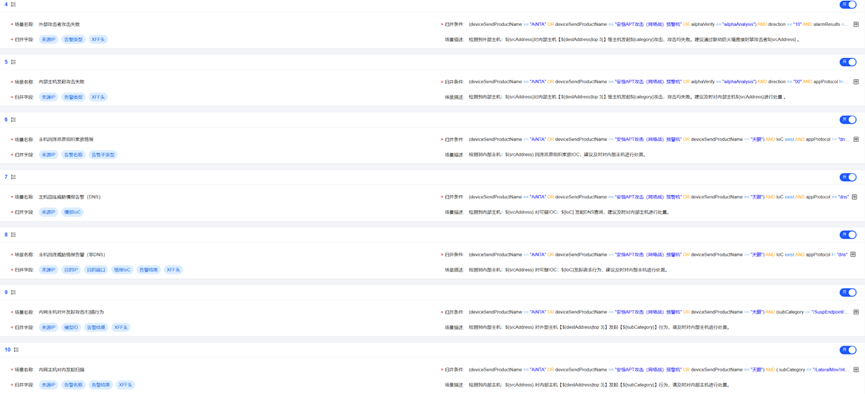Toggle the enable switch for rule 10
865x394 pixels.
tap(848, 350)
